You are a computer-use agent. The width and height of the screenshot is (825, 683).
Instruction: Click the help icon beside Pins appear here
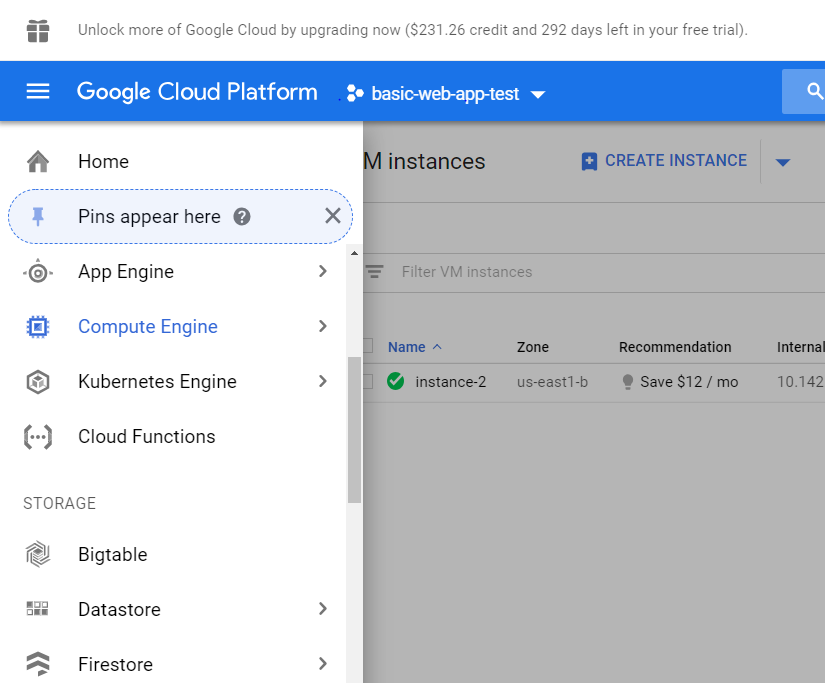pos(242,217)
